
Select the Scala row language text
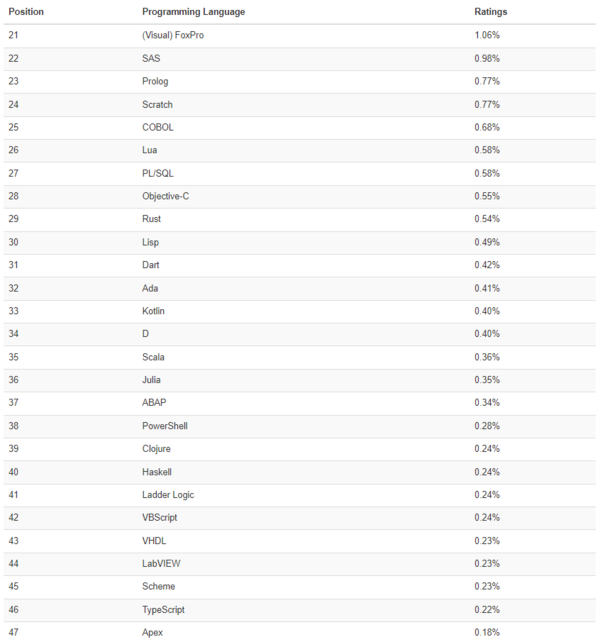click(154, 357)
